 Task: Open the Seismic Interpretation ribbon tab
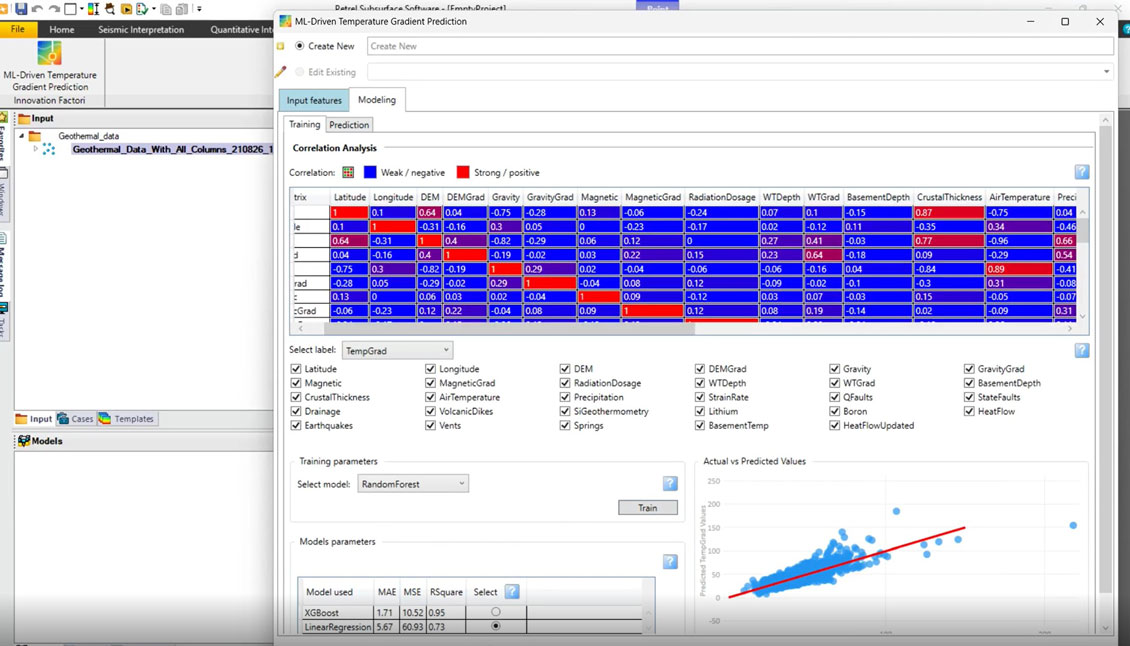tap(141, 30)
